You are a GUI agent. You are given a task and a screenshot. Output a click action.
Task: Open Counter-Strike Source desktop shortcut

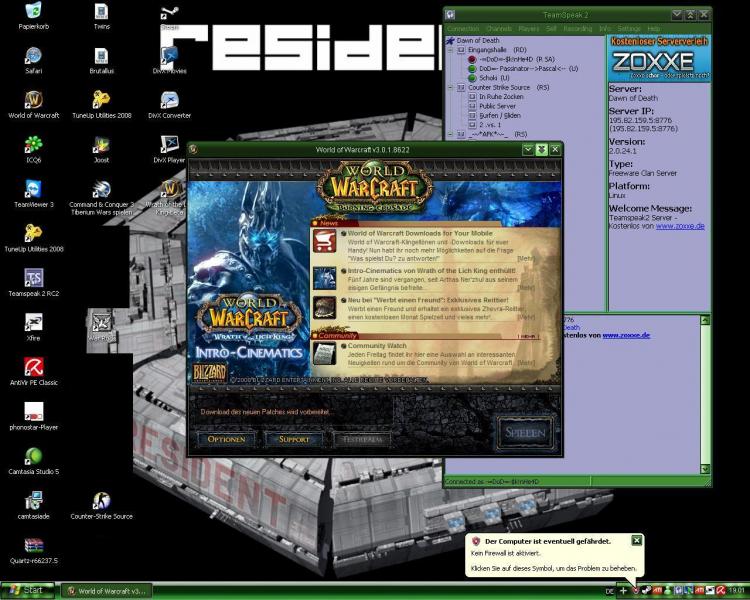tap(101, 505)
